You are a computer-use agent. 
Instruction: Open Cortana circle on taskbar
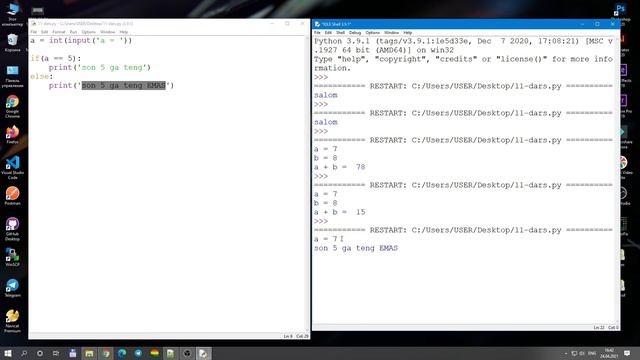(x=40, y=353)
